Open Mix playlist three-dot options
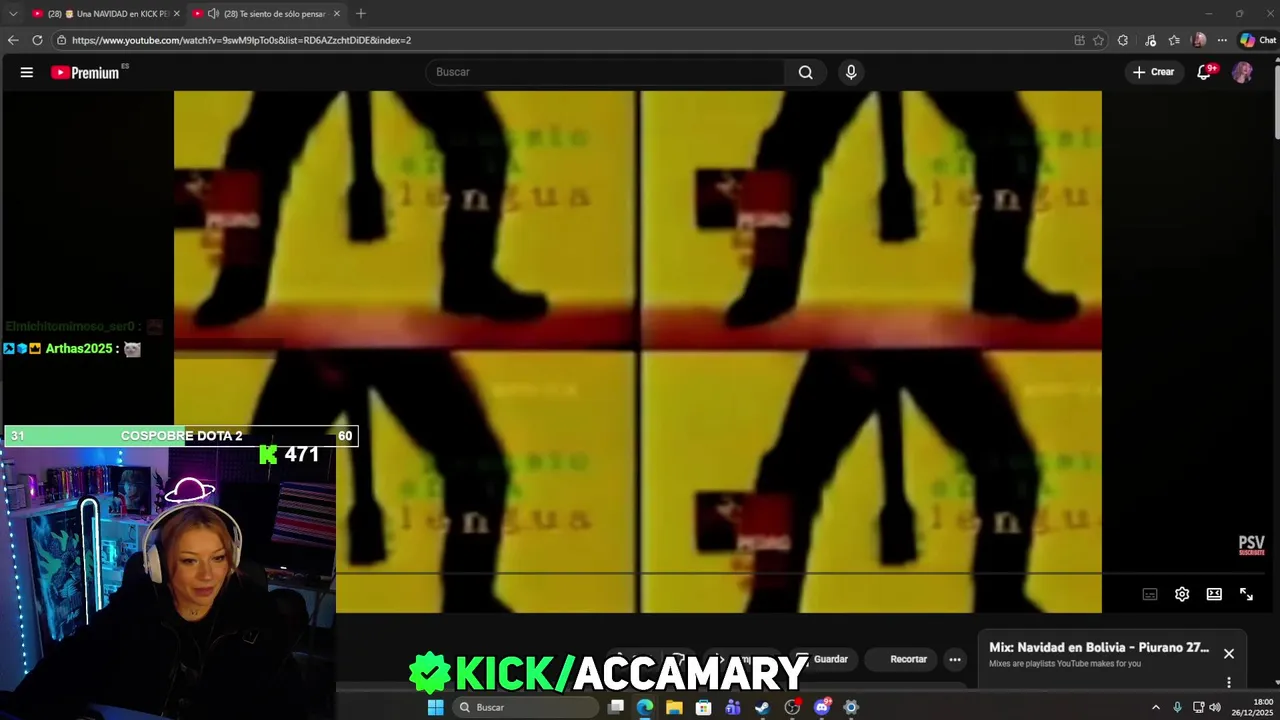Screen dimensions: 1280x720 pyautogui.click(x=1229, y=682)
